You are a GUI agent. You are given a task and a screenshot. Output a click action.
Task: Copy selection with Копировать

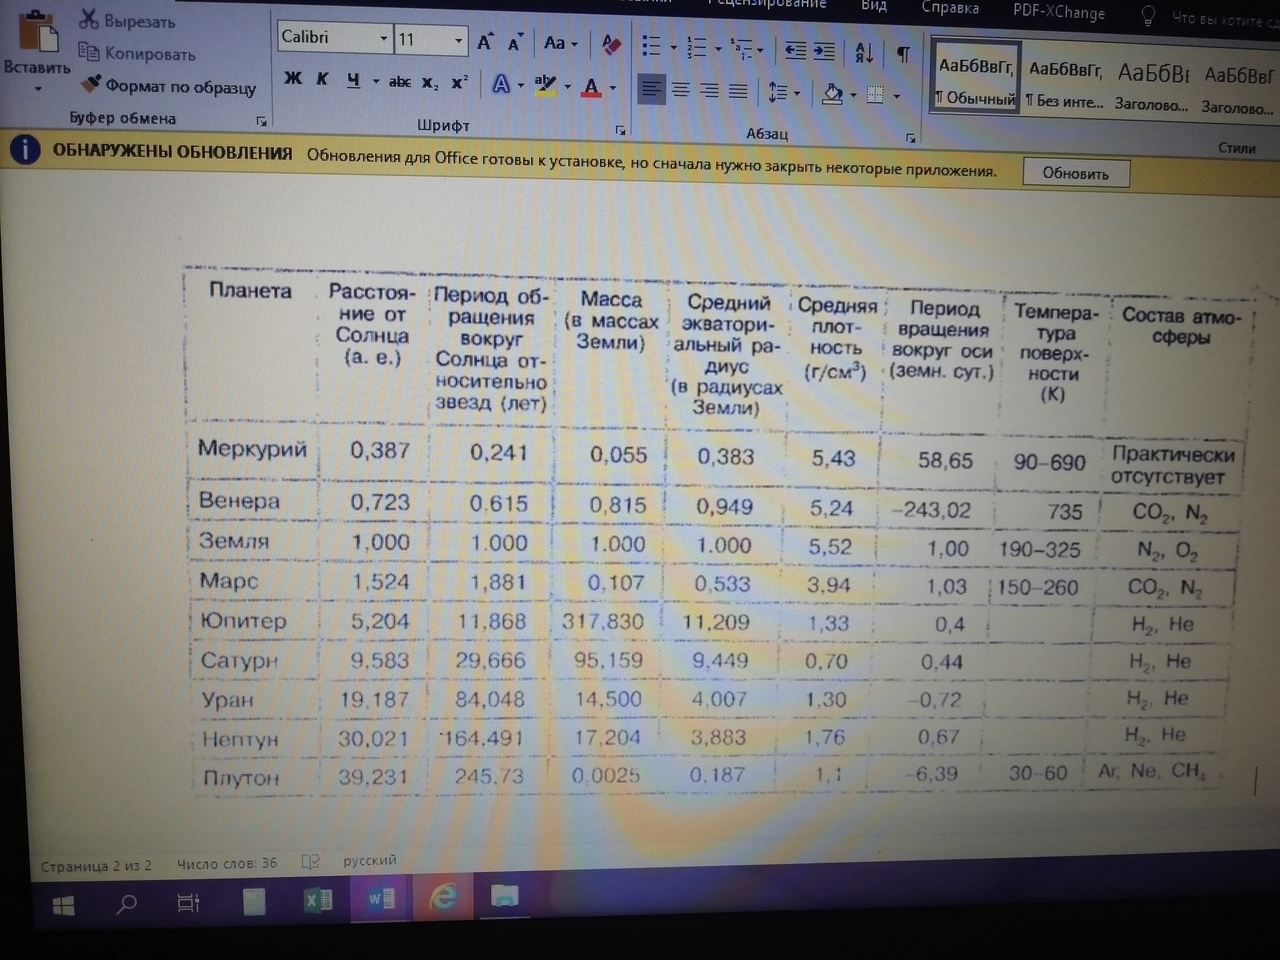(x=137, y=53)
